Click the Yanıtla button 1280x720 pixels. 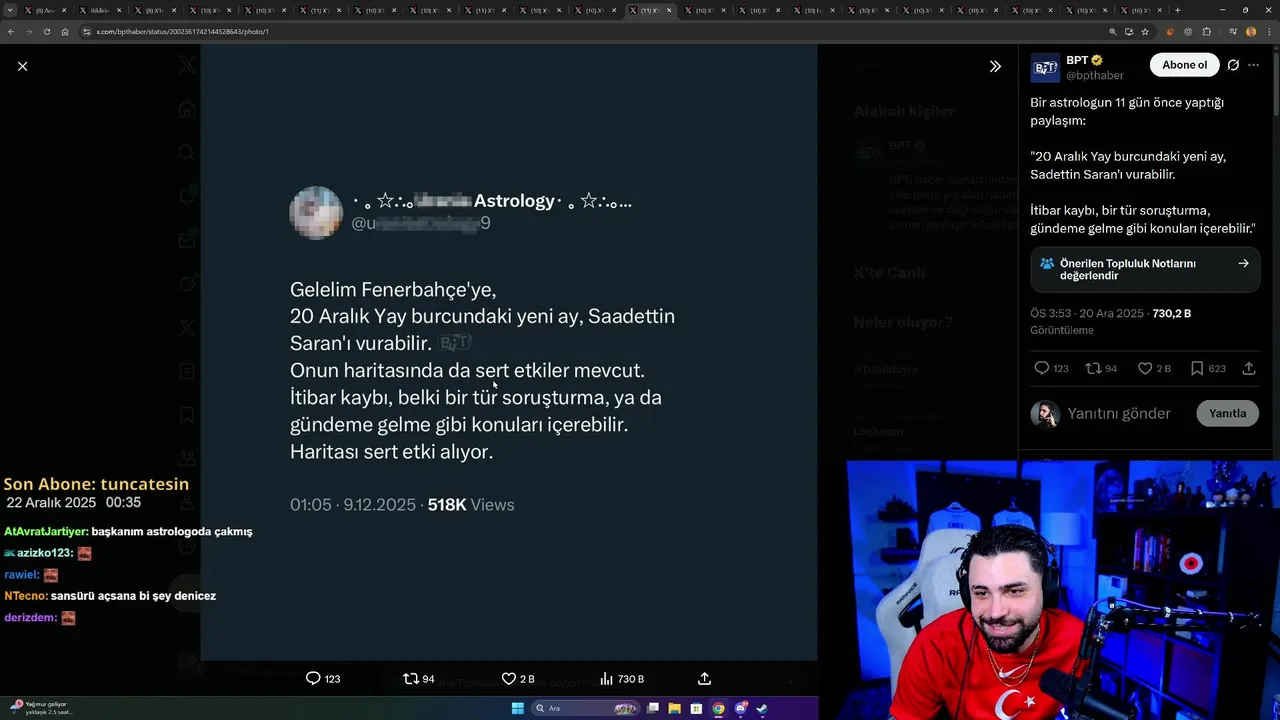[x=1227, y=413]
